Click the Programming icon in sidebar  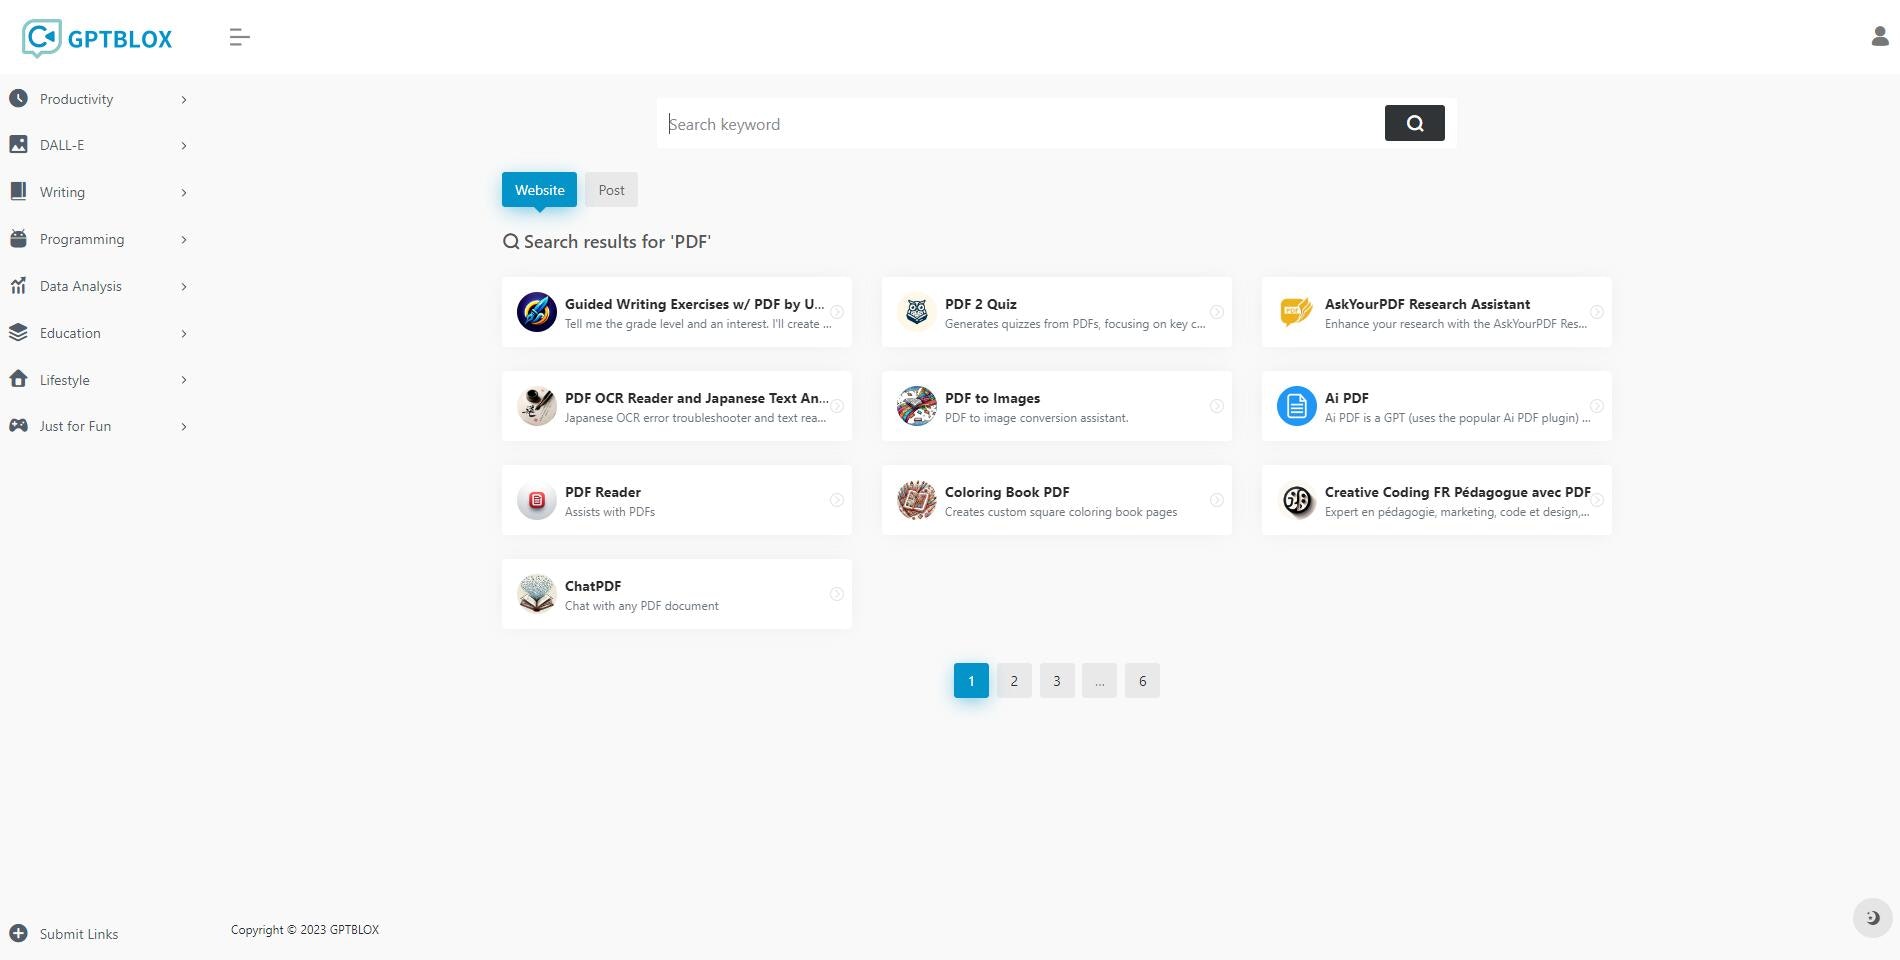(x=18, y=238)
